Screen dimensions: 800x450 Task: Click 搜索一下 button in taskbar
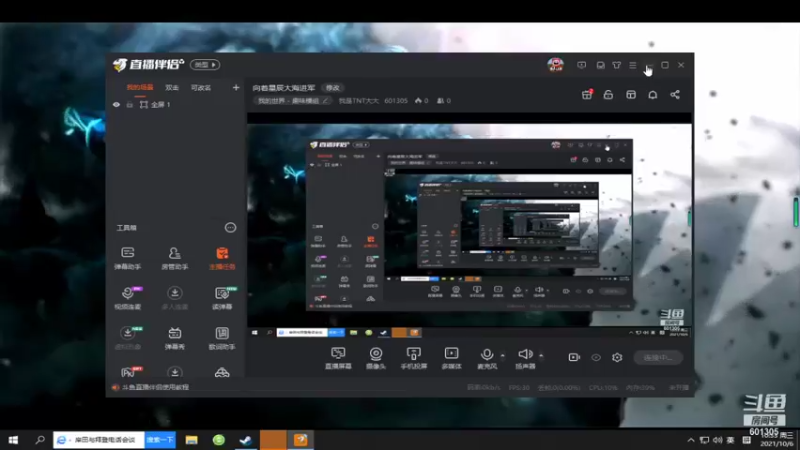(160, 440)
